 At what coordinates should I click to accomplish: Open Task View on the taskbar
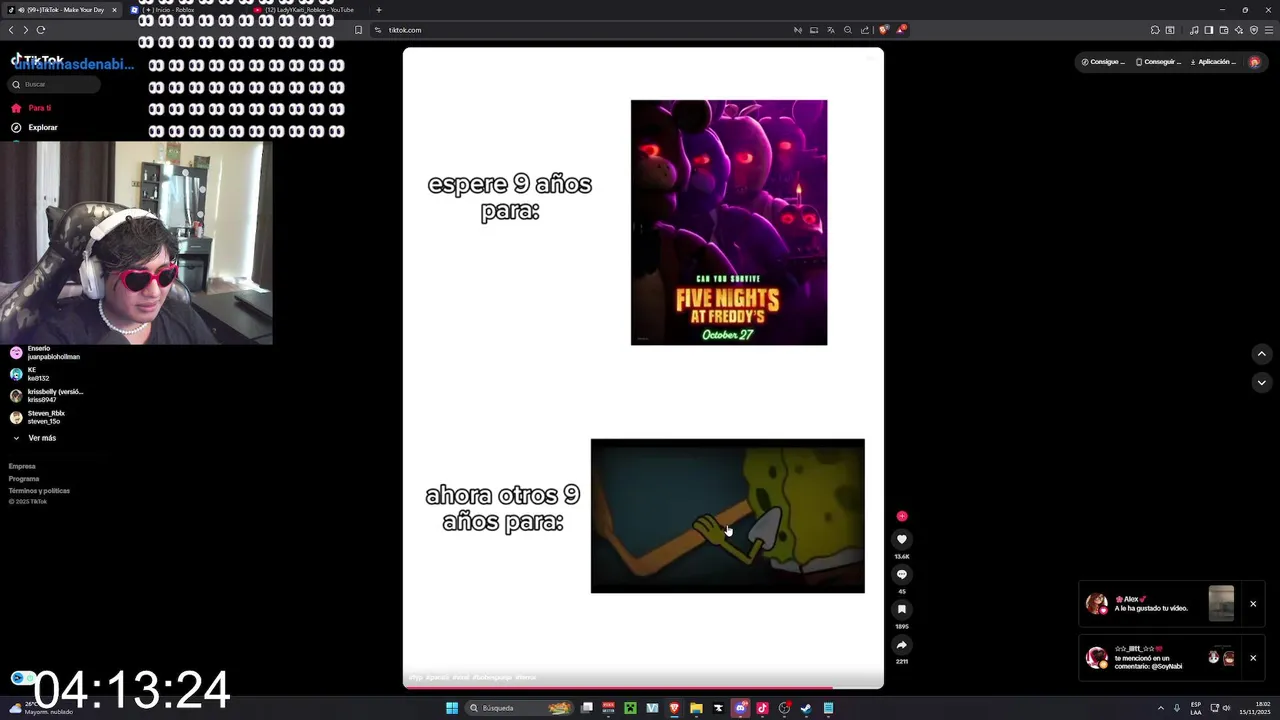587,708
